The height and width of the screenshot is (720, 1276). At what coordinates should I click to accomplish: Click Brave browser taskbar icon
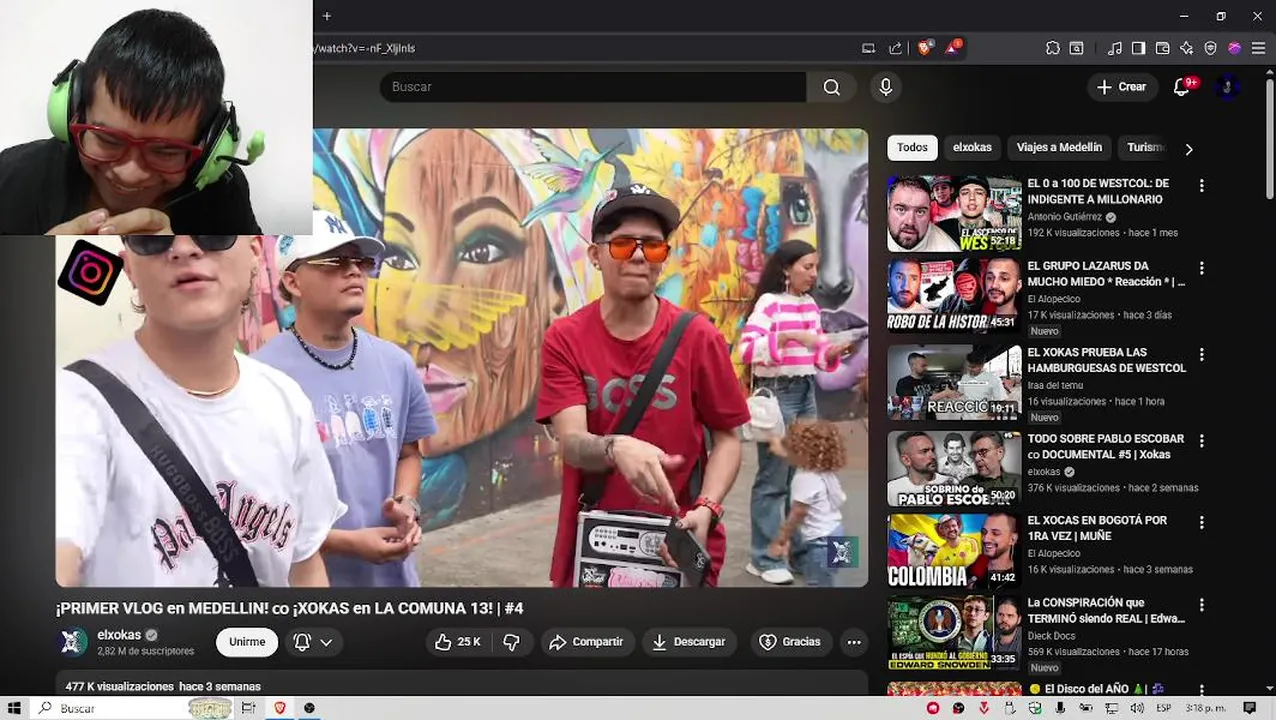[x=279, y=708]
